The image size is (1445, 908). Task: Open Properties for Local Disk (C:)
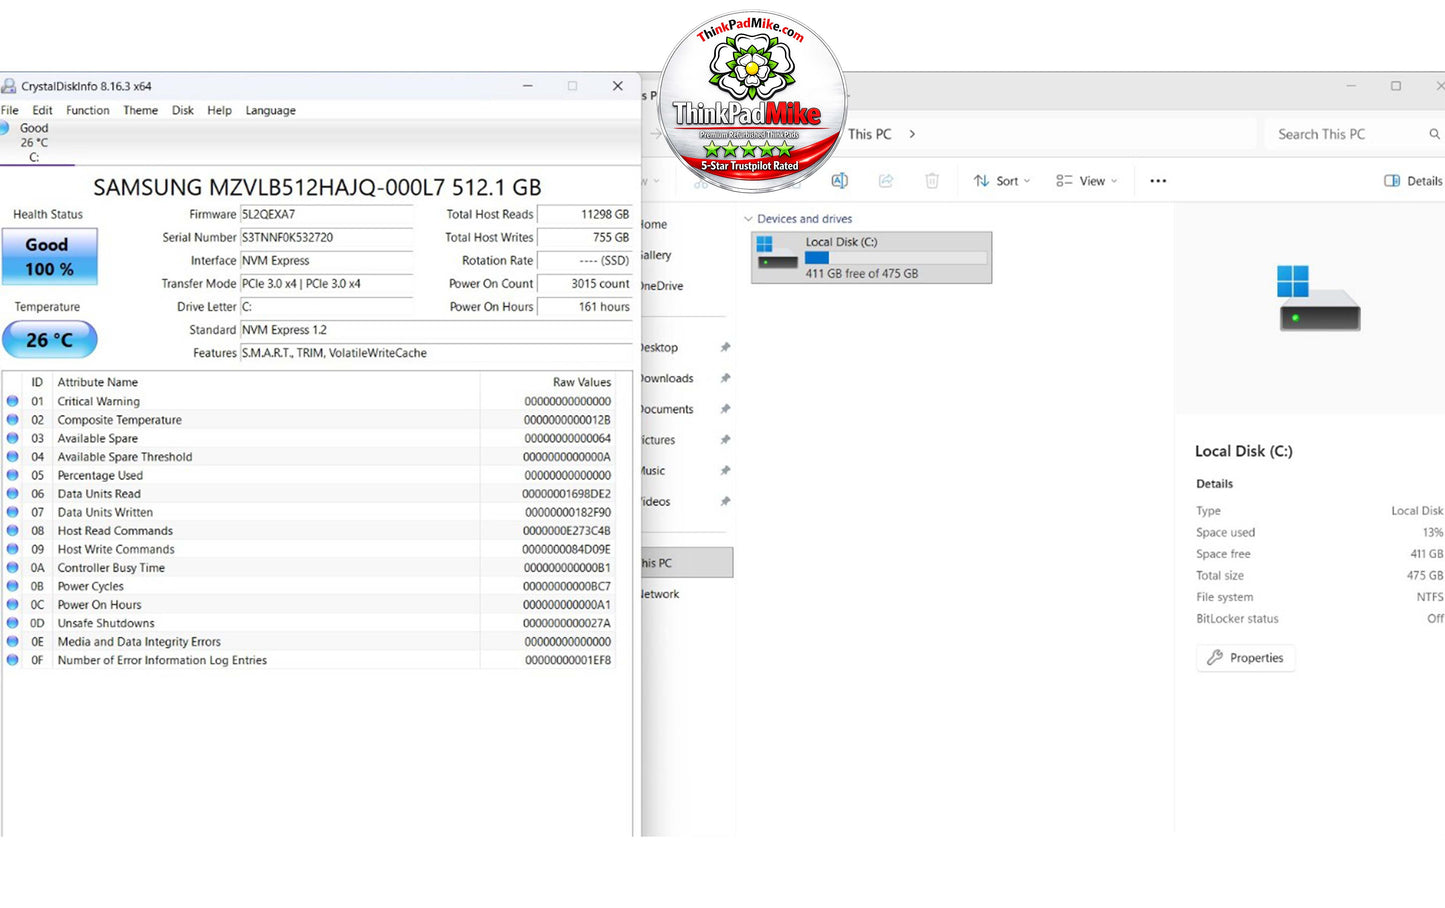1245,658
